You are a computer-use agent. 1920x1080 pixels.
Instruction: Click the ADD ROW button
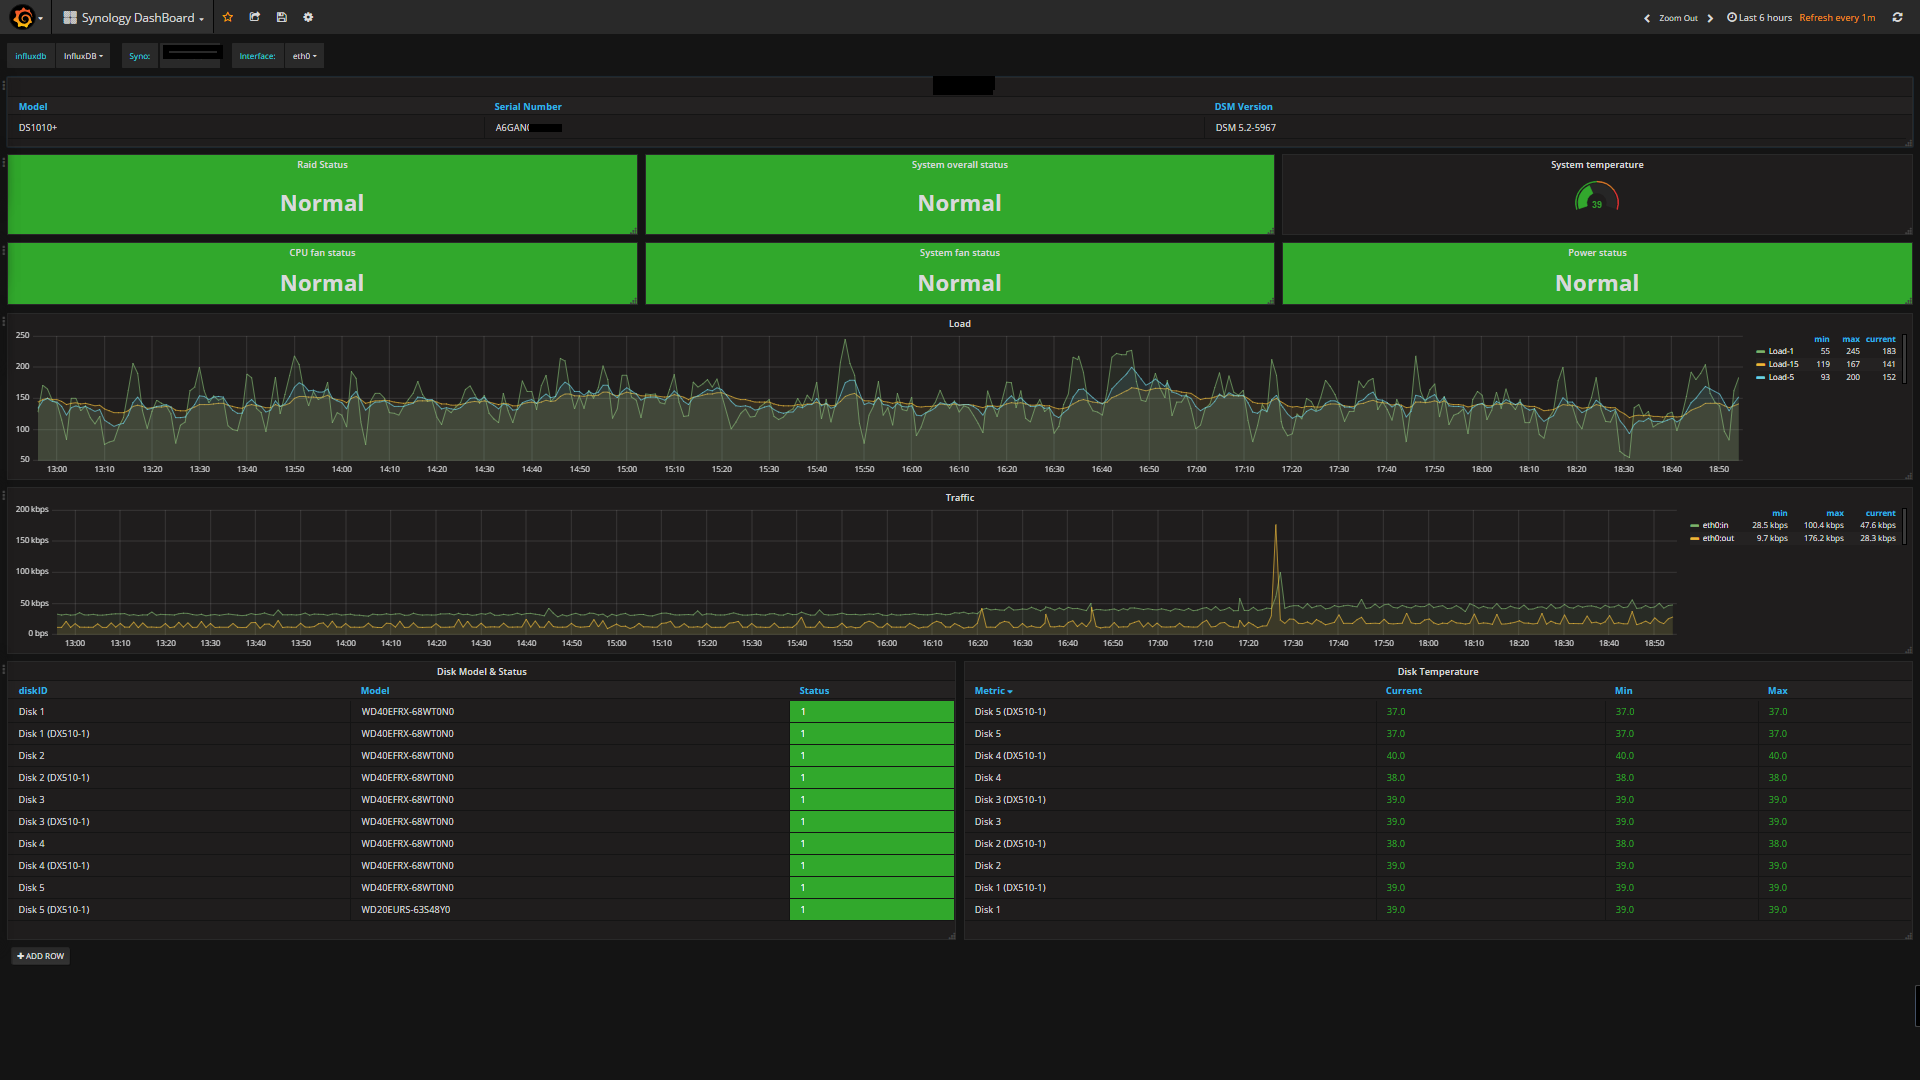point(41,956)
